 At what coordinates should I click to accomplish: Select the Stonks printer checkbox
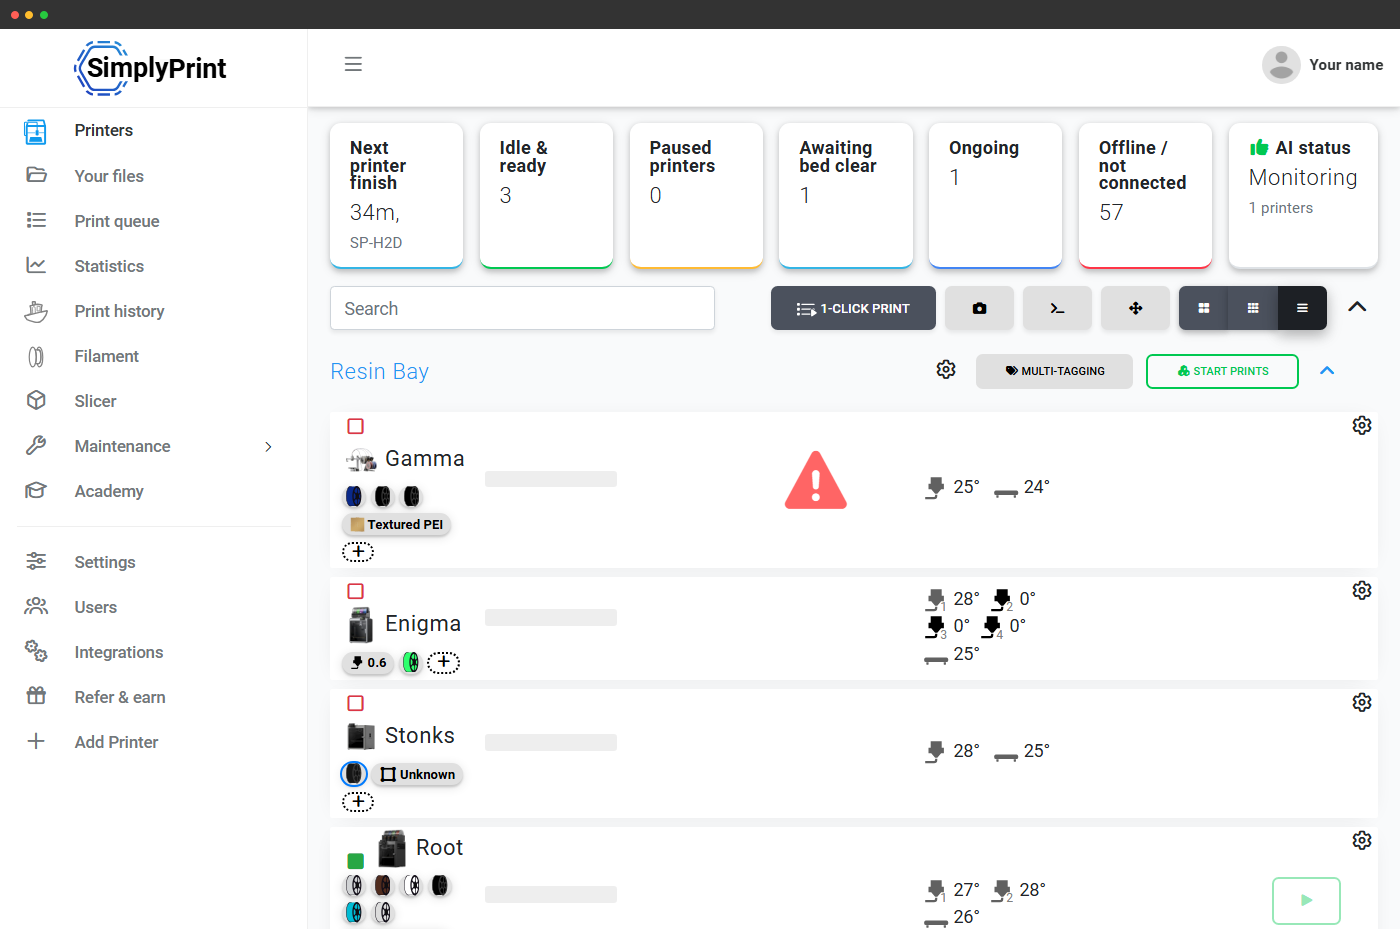pos(355,703)
